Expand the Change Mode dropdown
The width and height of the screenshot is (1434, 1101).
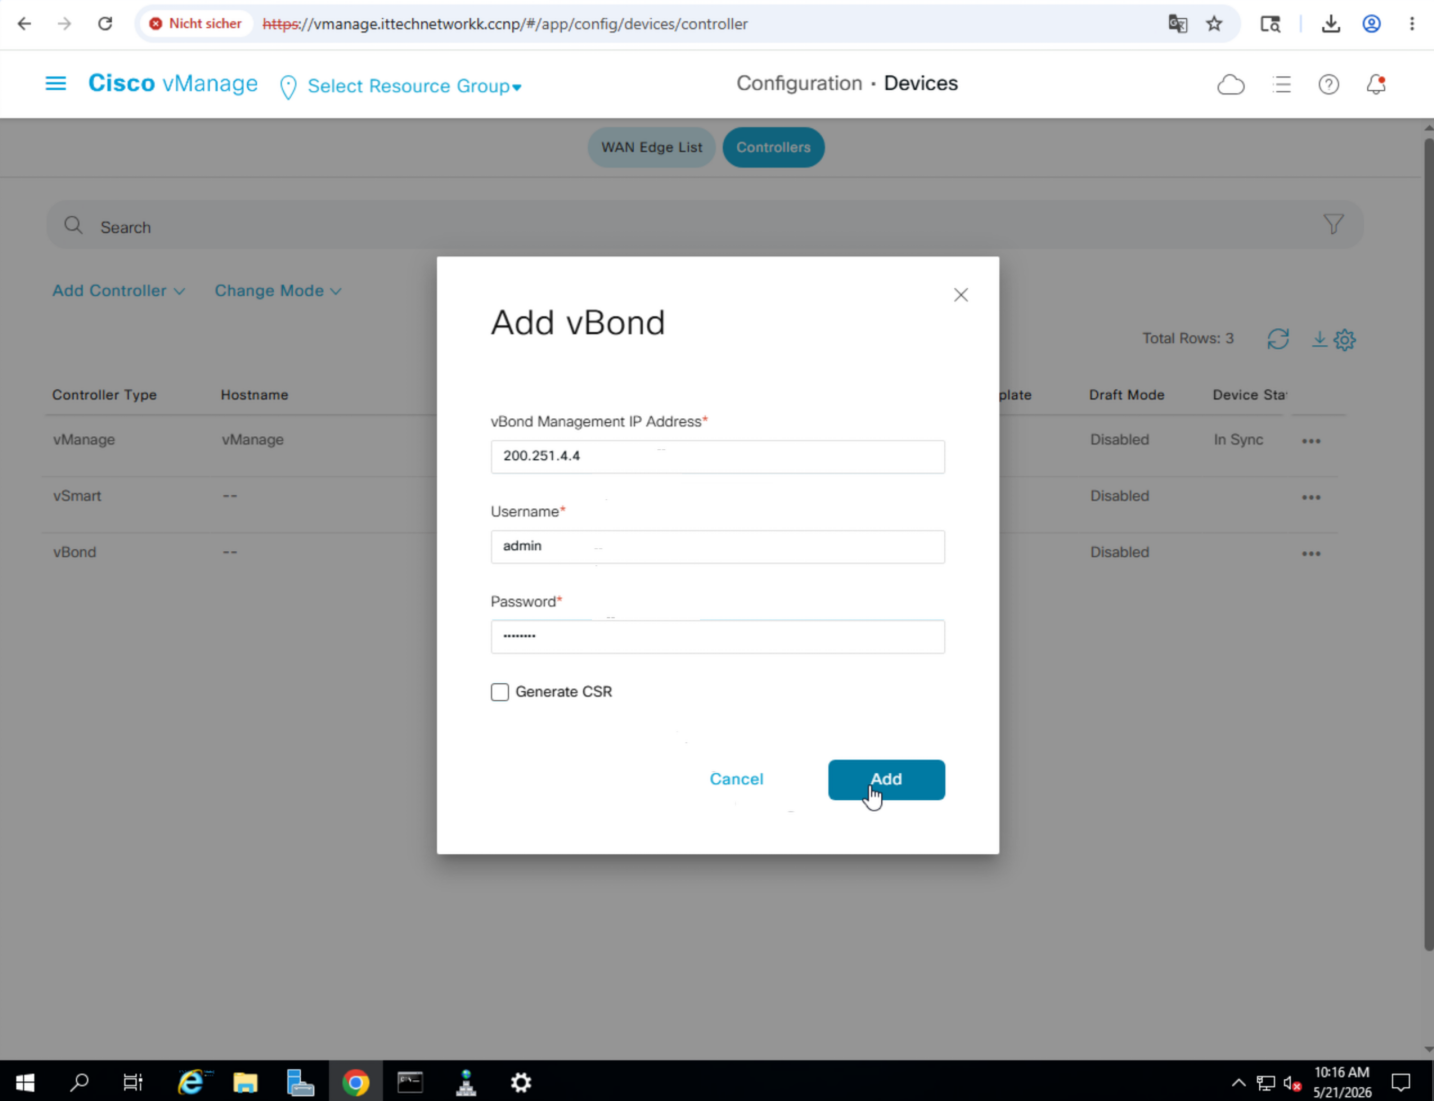[x=278, y=291]
